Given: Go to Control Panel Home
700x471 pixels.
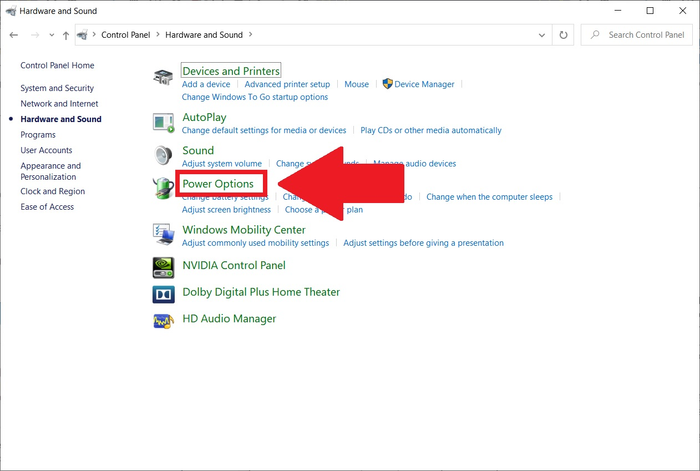Looking at the screenshot, I should [57, 65].
